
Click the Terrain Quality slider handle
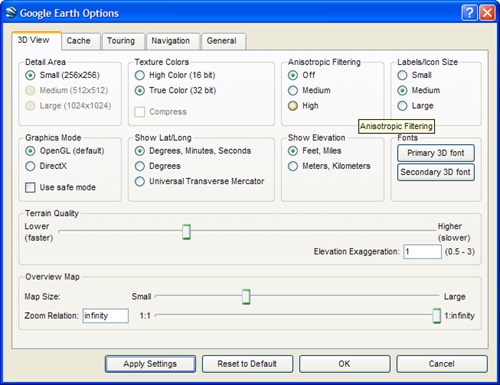click(x=187, y=232)
